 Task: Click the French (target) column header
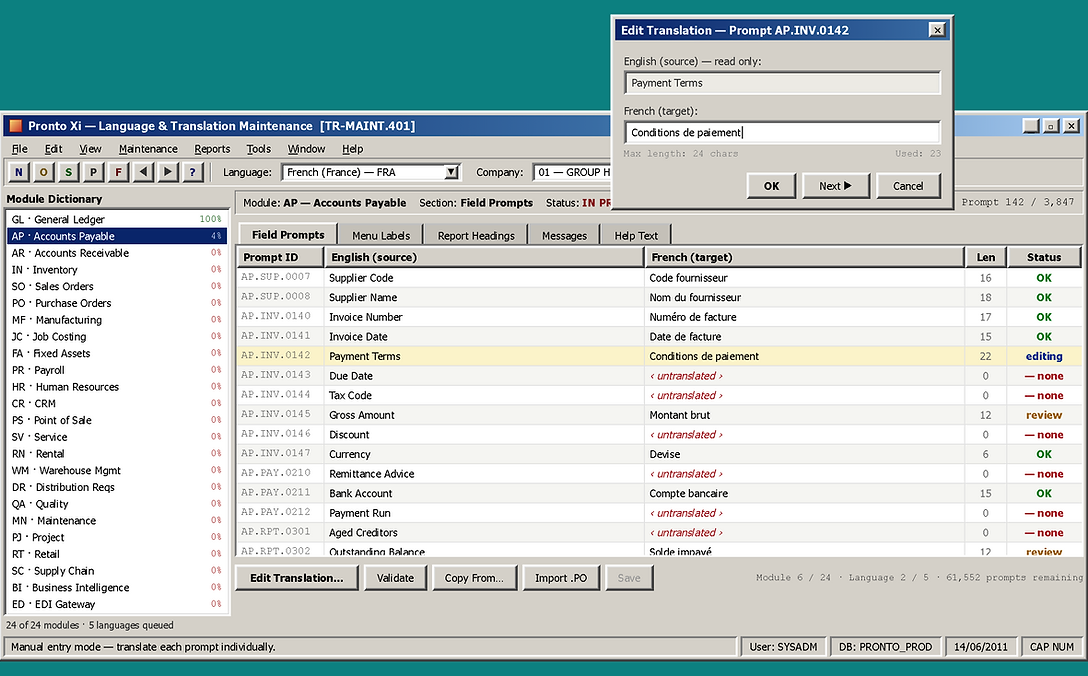point(804,257)
